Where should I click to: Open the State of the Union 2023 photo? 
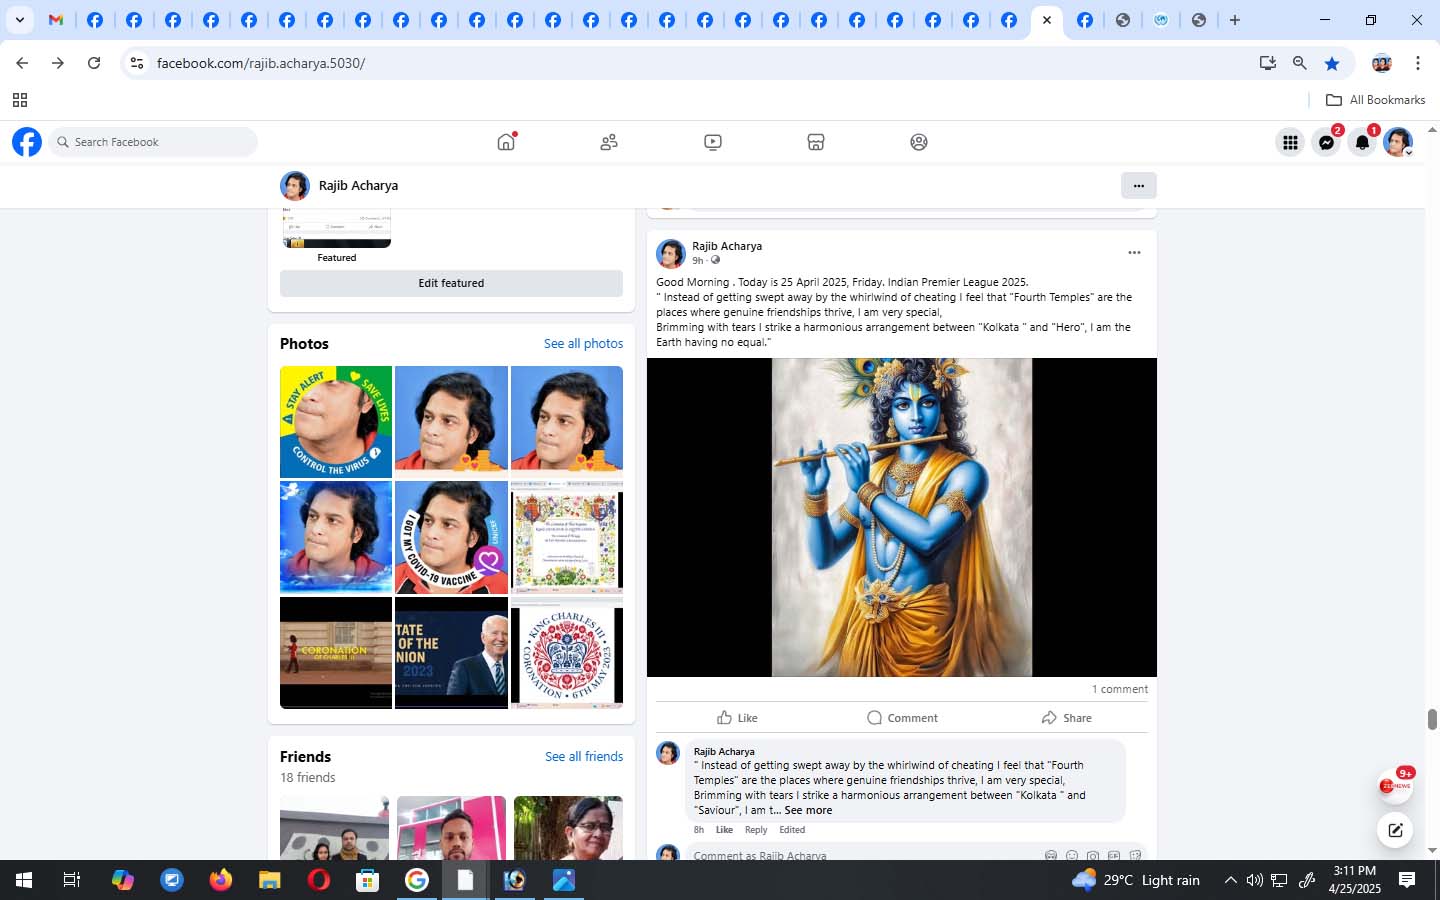(x=451, y=653)
